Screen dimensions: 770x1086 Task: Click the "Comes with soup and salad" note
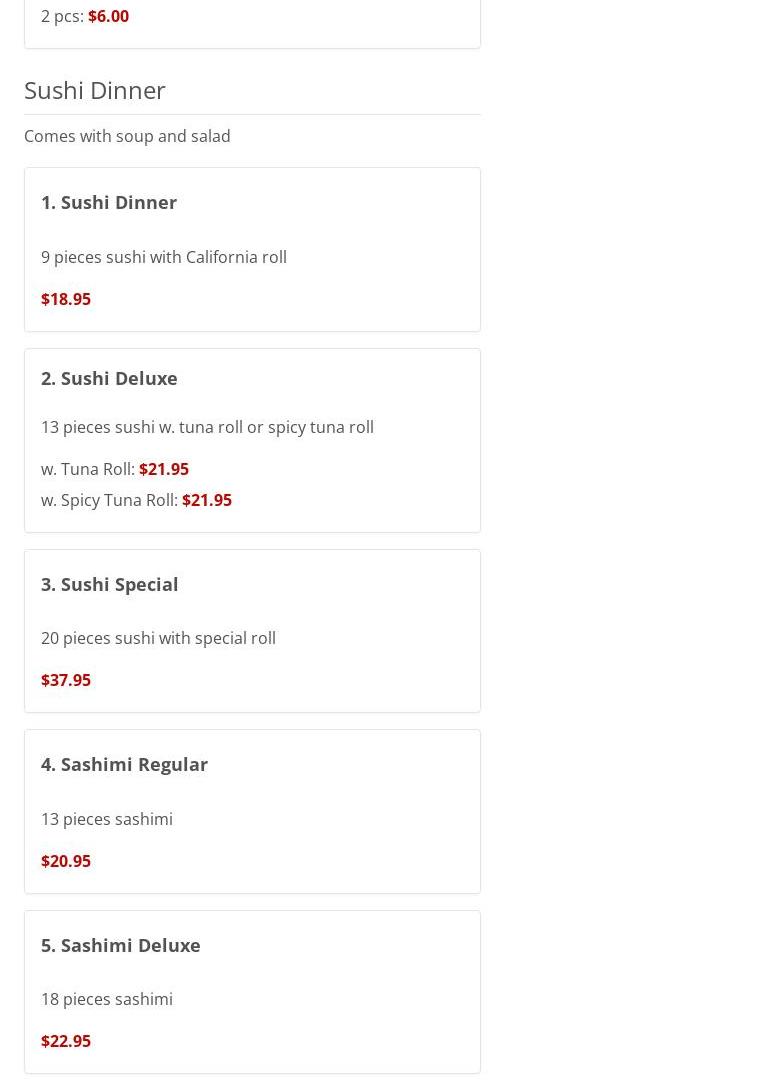[x=127, y=136]
